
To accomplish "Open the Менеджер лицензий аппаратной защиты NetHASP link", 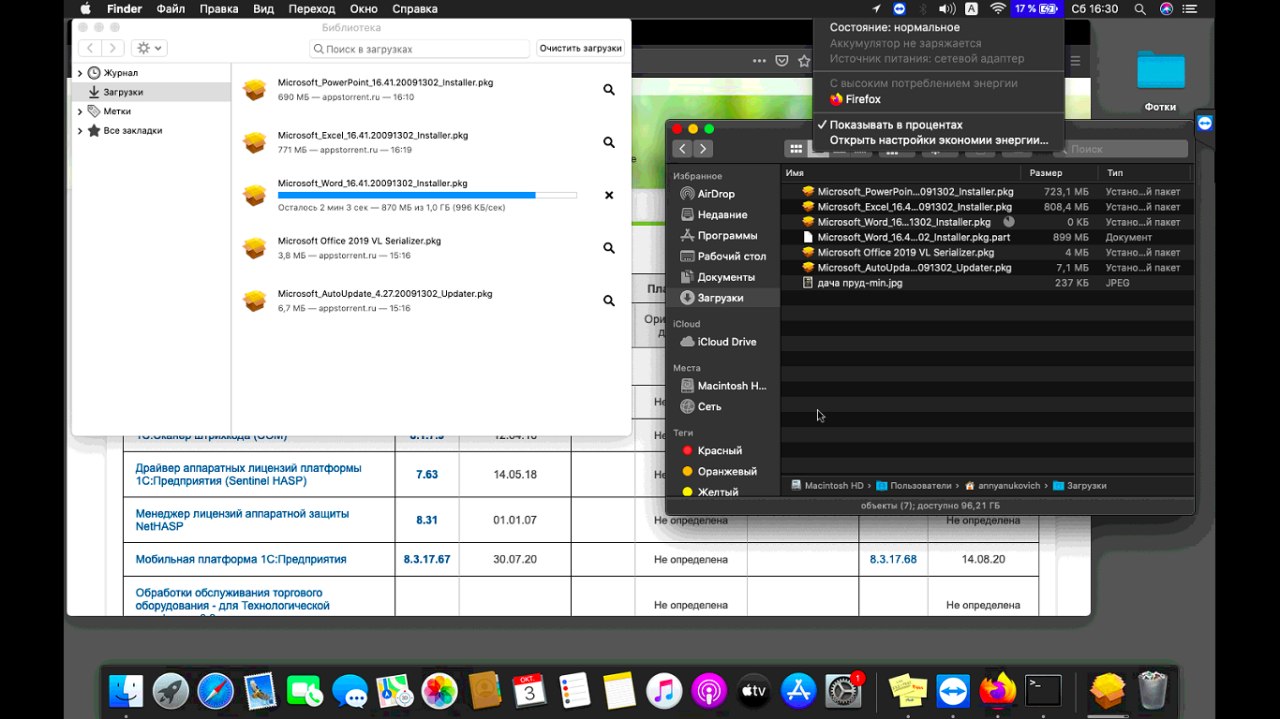I will (x=242, y=520).
